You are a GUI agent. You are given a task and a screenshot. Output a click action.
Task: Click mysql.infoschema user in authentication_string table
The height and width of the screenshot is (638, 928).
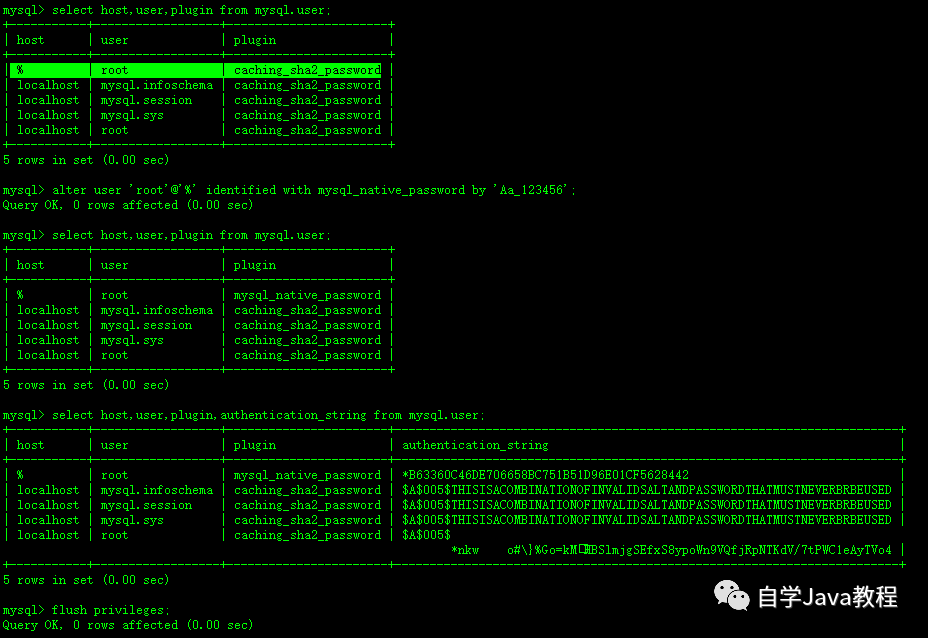pyautogui.click(x=157, y=490)
